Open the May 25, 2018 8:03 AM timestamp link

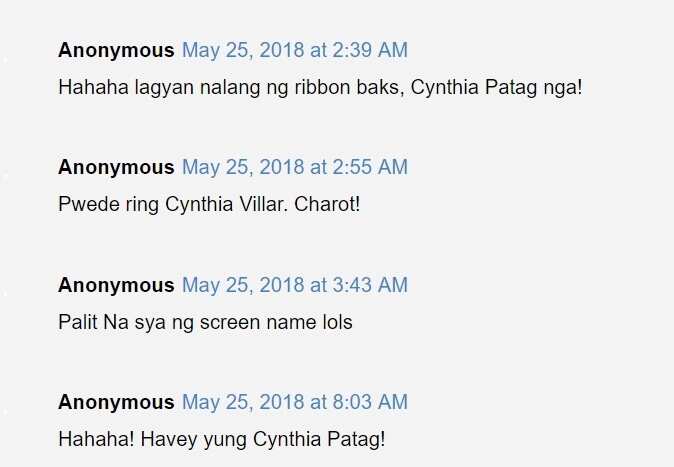295,402
